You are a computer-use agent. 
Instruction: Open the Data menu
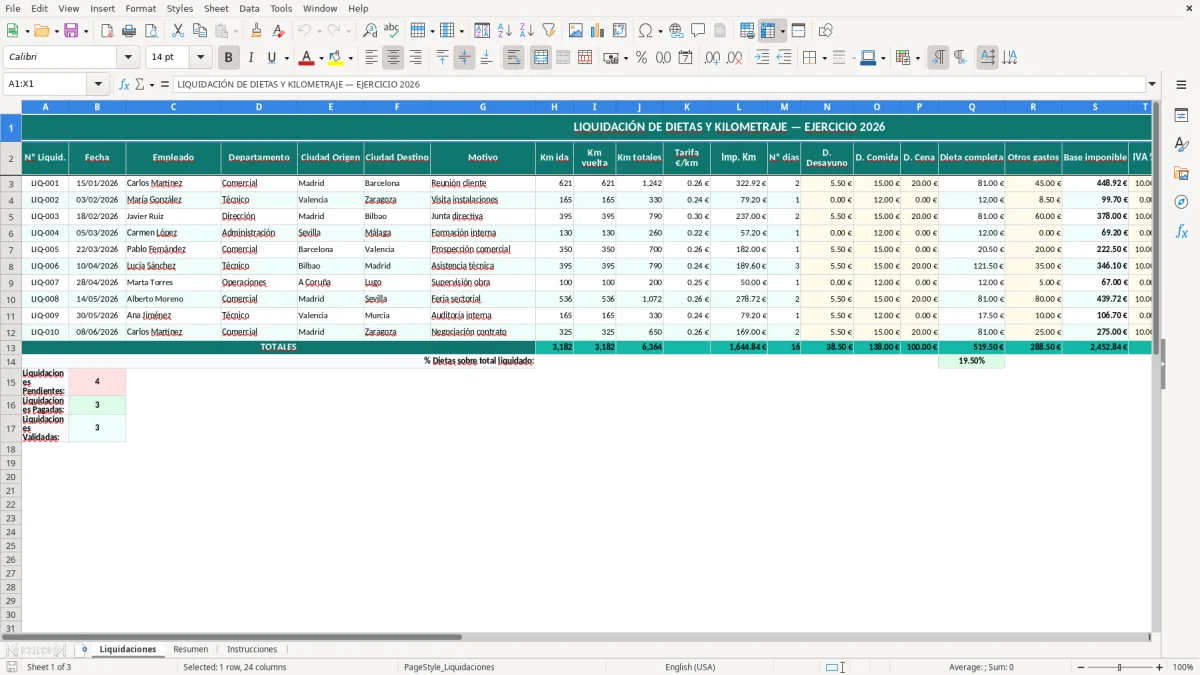[x=249, y=8]
